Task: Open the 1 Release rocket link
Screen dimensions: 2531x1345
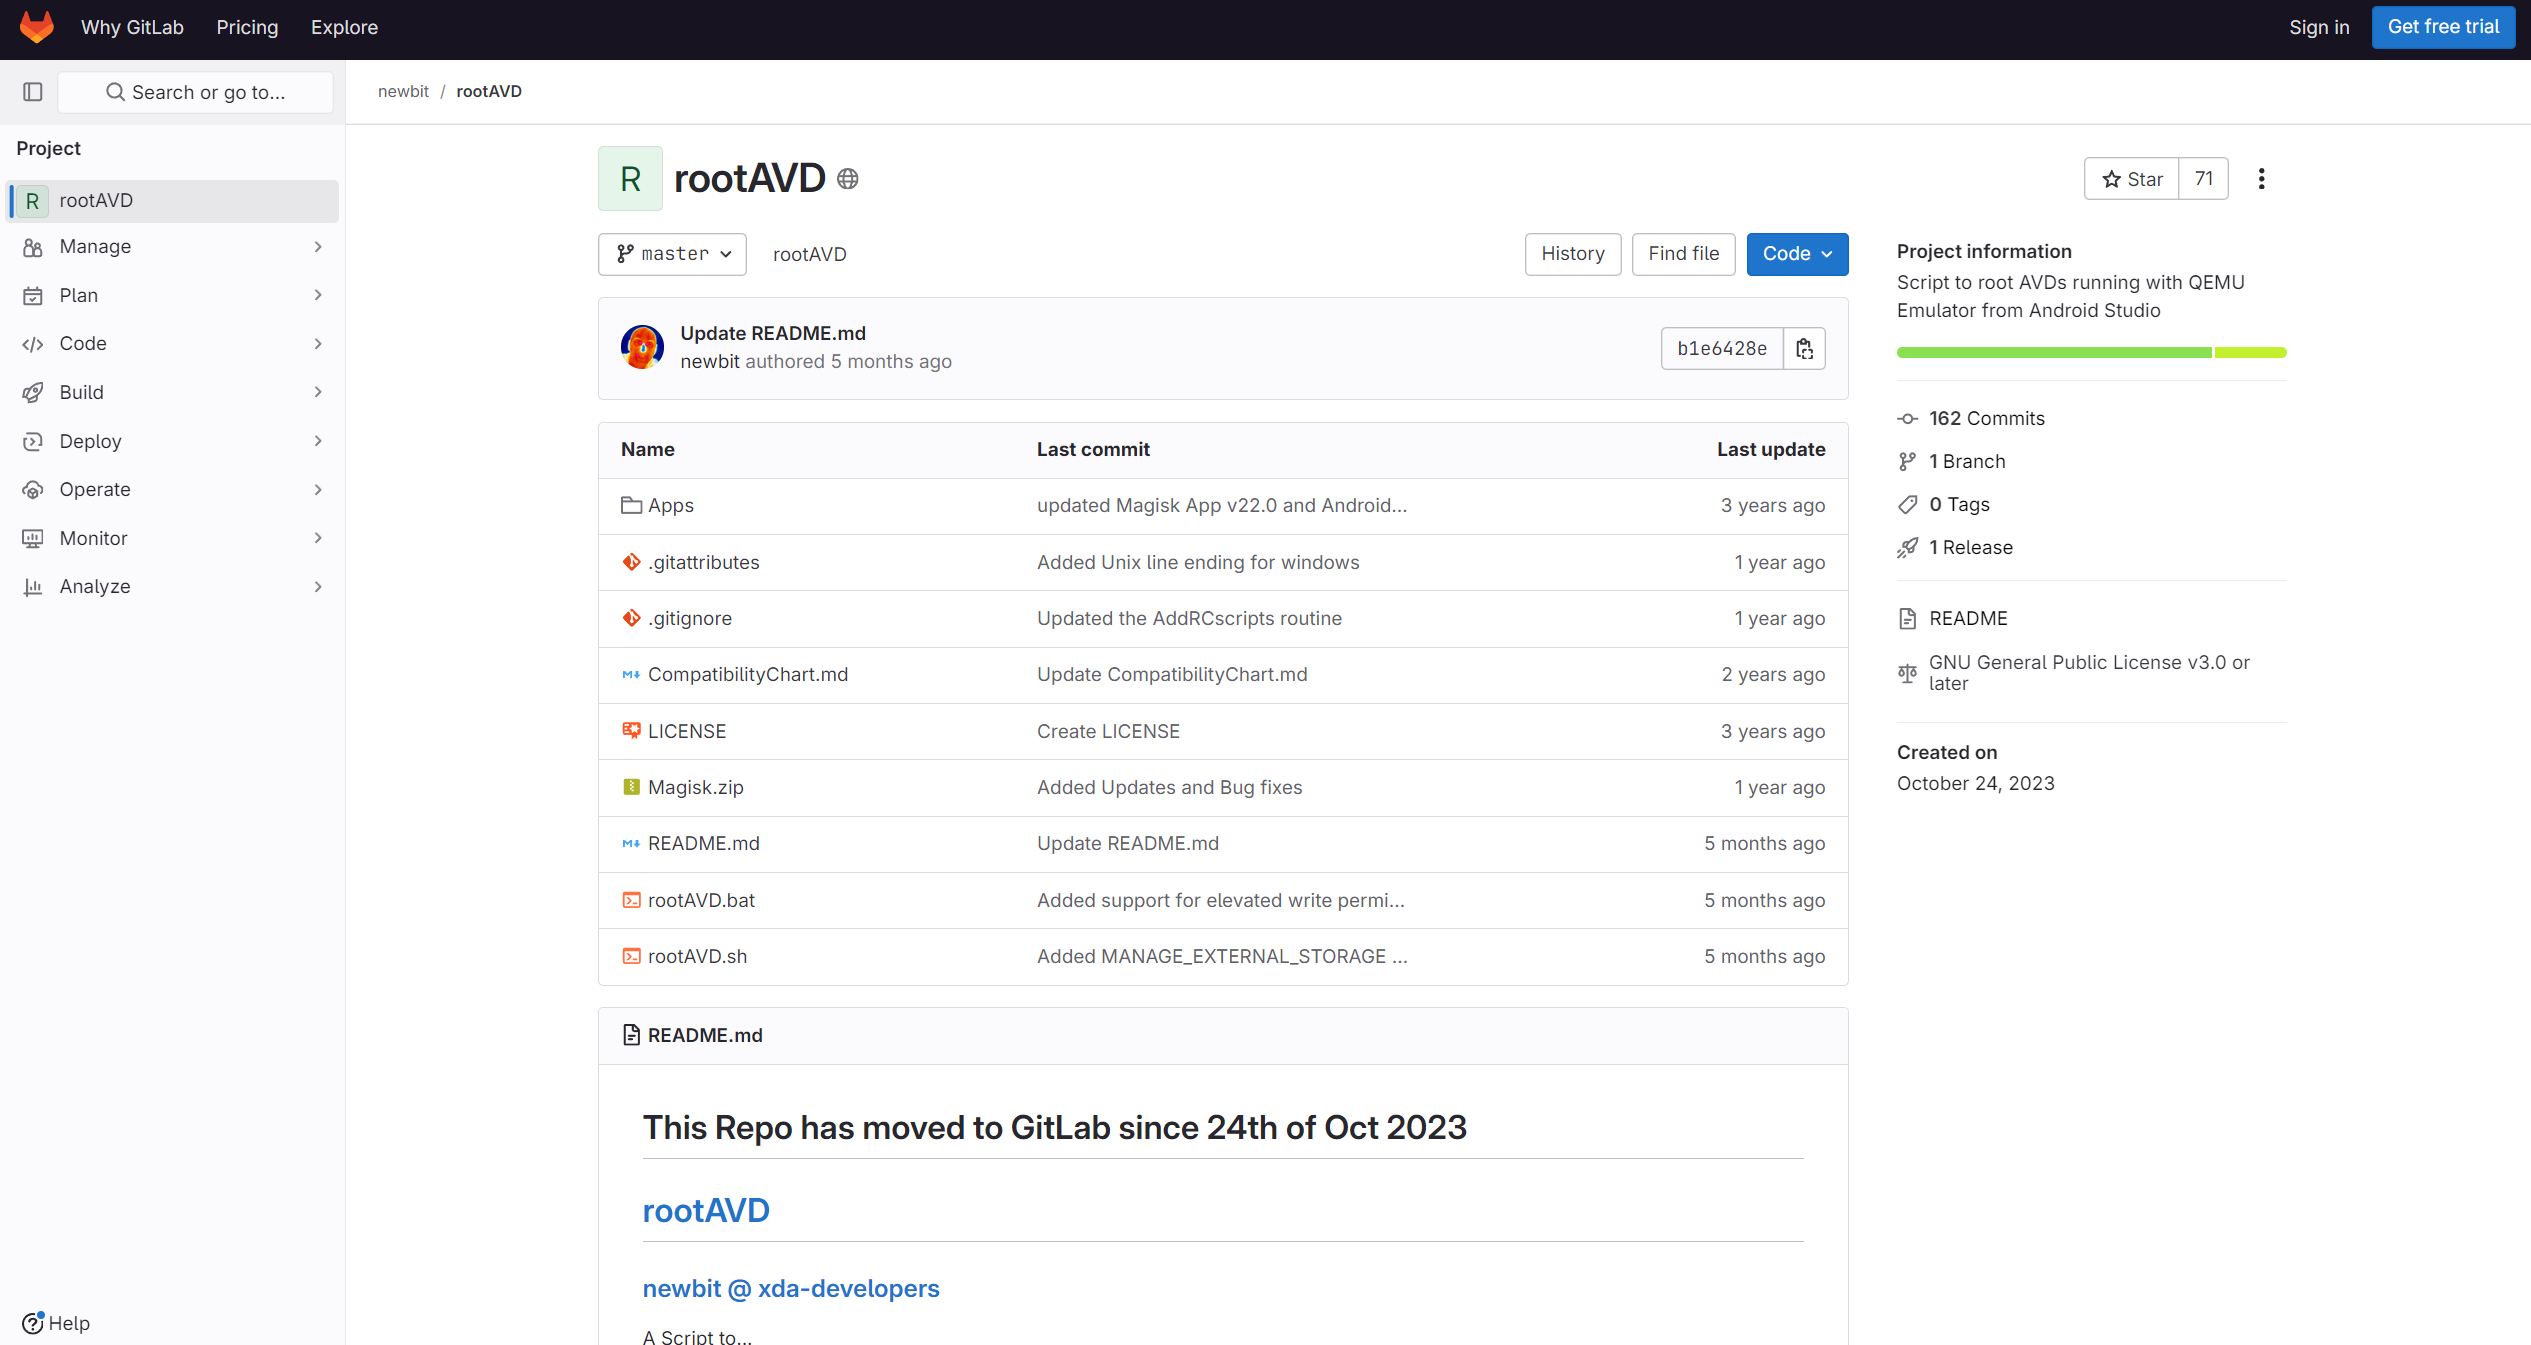Action: point(1970,548)
